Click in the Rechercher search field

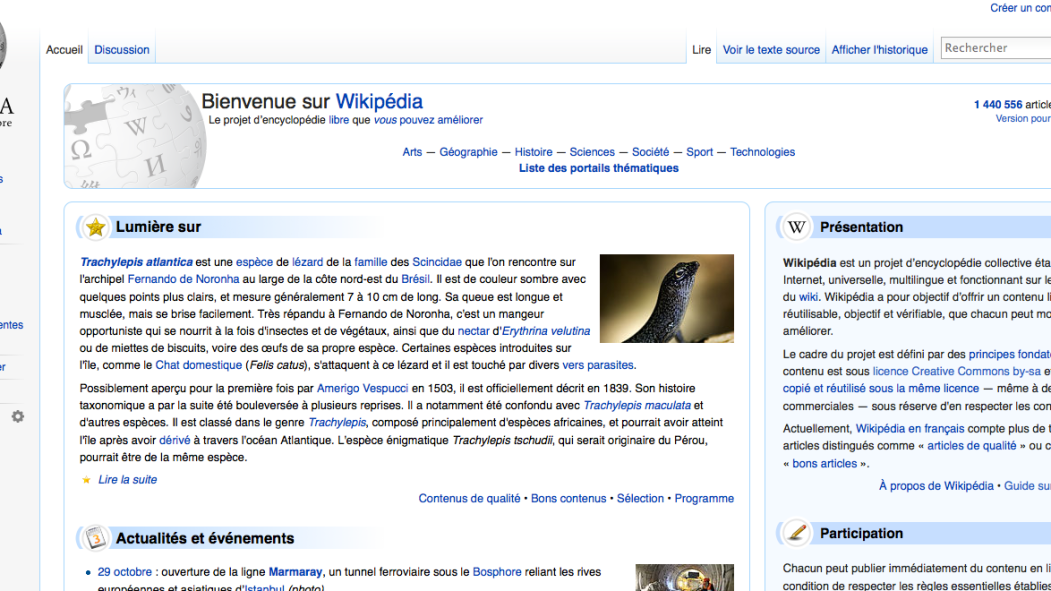[x=994, y=48]
